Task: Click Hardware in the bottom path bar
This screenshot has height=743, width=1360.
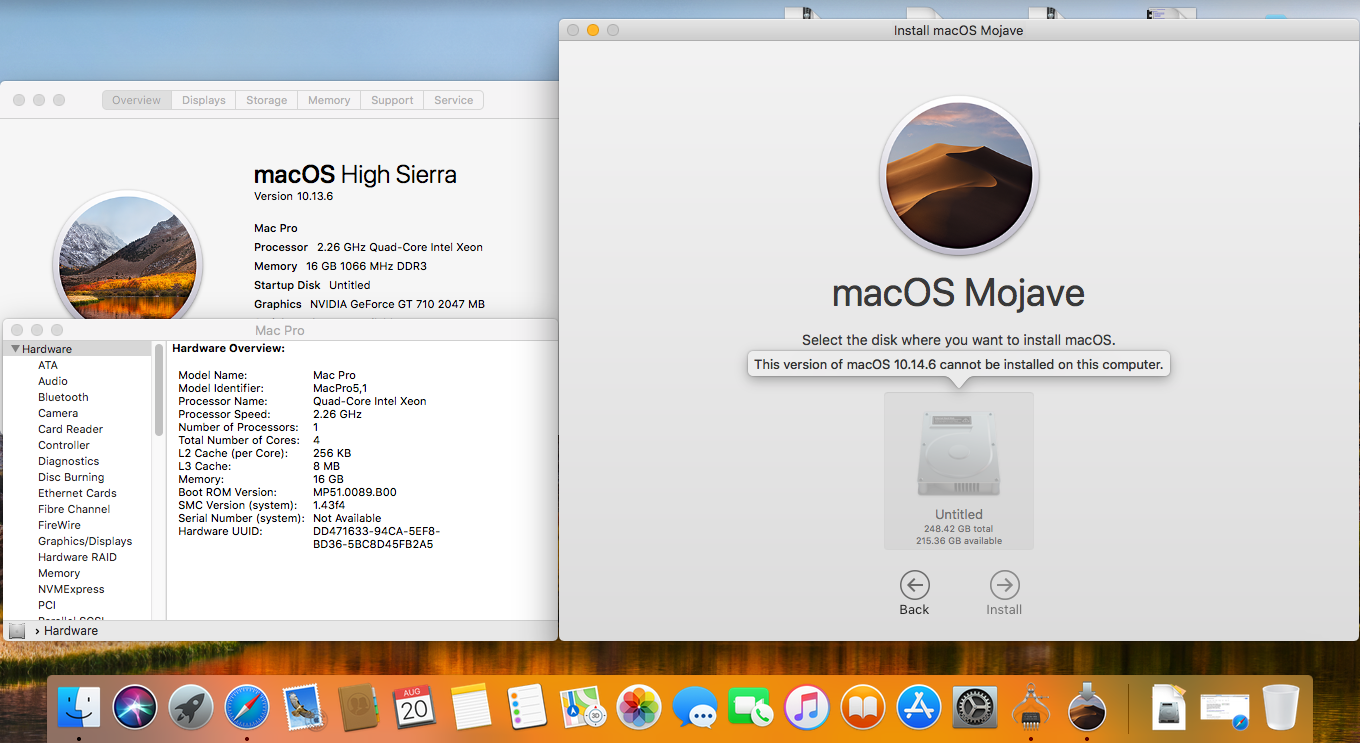Action: click(71, 631)
